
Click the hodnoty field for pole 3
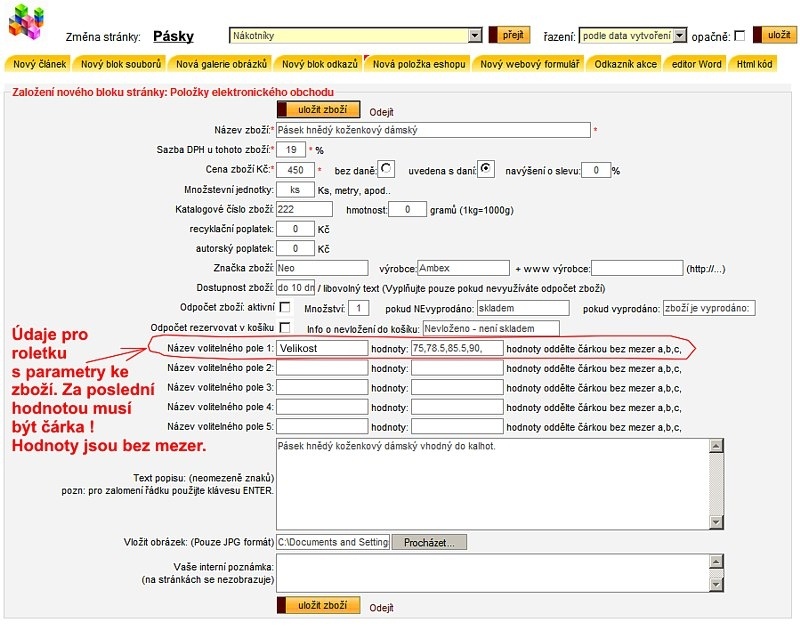[457, 387]
